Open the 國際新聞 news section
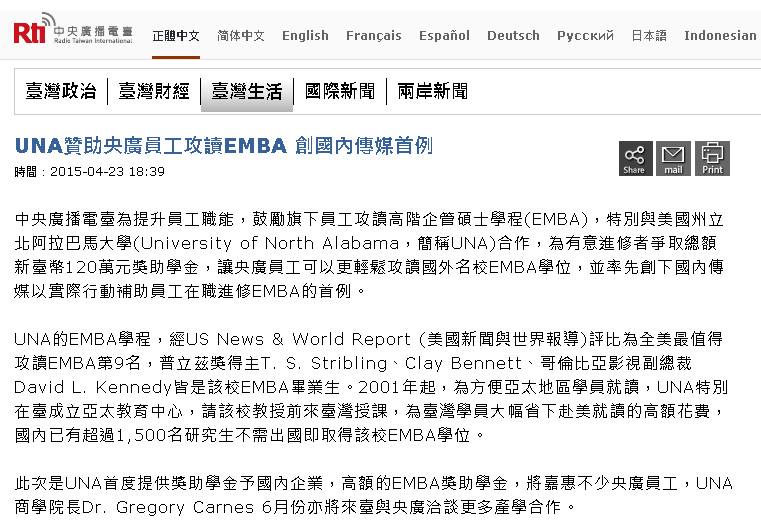761x523 pixels. 340,91
